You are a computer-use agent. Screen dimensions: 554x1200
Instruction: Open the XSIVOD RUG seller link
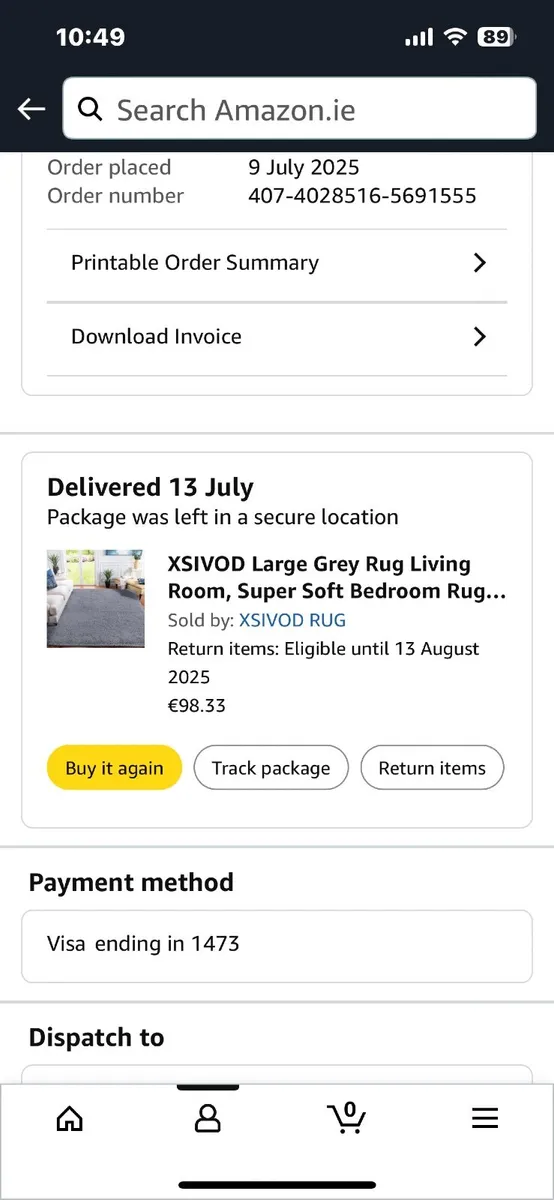[293, 620]
